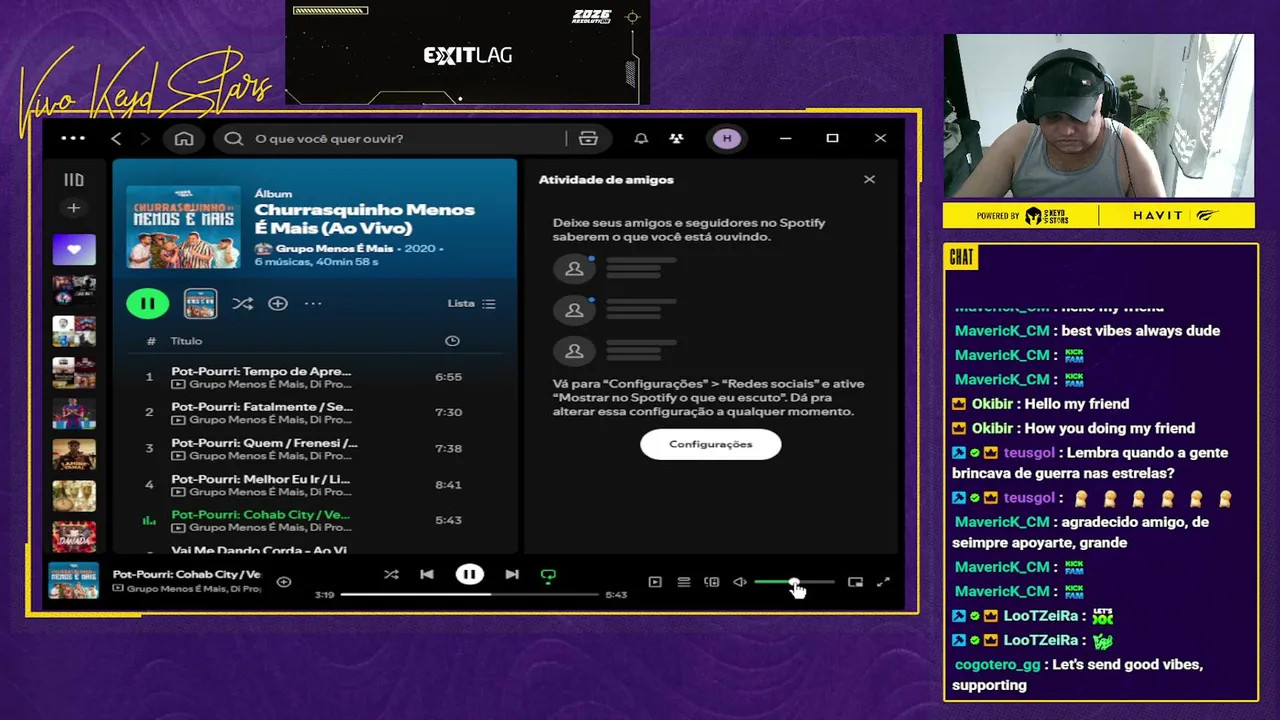Screen dimensions: 1280x720
Task: Pause the album with green button
Action: pyautogui.click(x=148, y=304)
